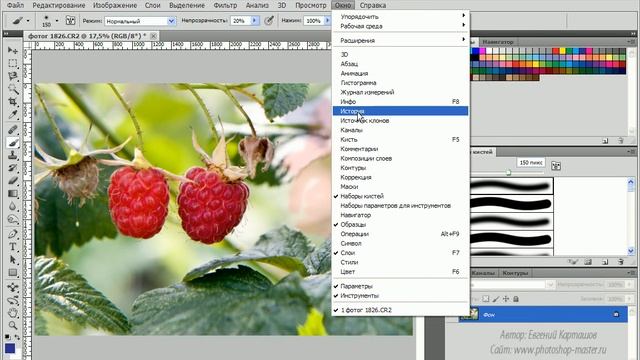640x360 pixels.
Task: Open the Фильтр menu
Action: point(225,5)
